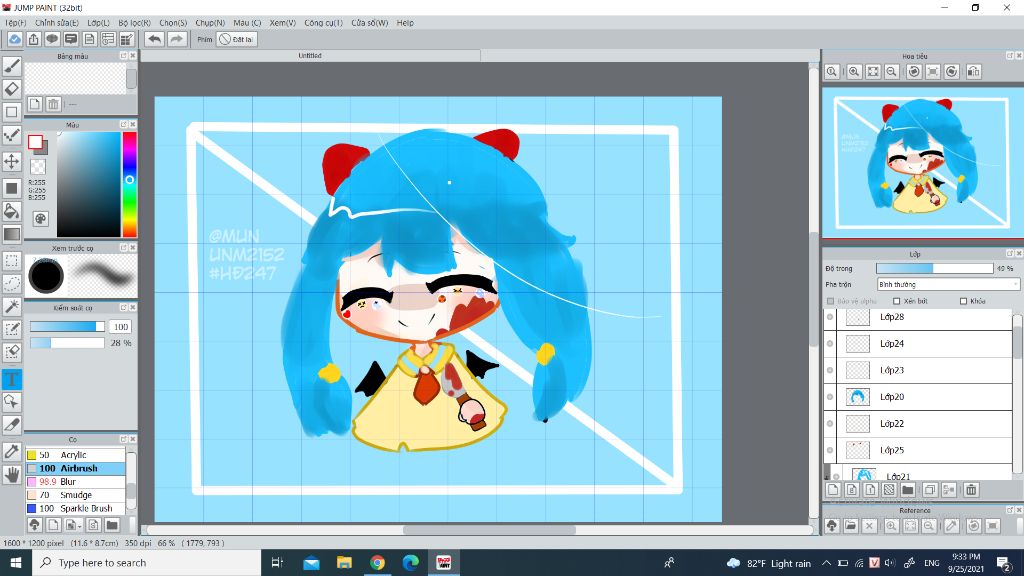The height and width of the screenshot is (576, 1024).
Task: Flip canvas horizontally in navigator
Action: (x=974, y=72)
